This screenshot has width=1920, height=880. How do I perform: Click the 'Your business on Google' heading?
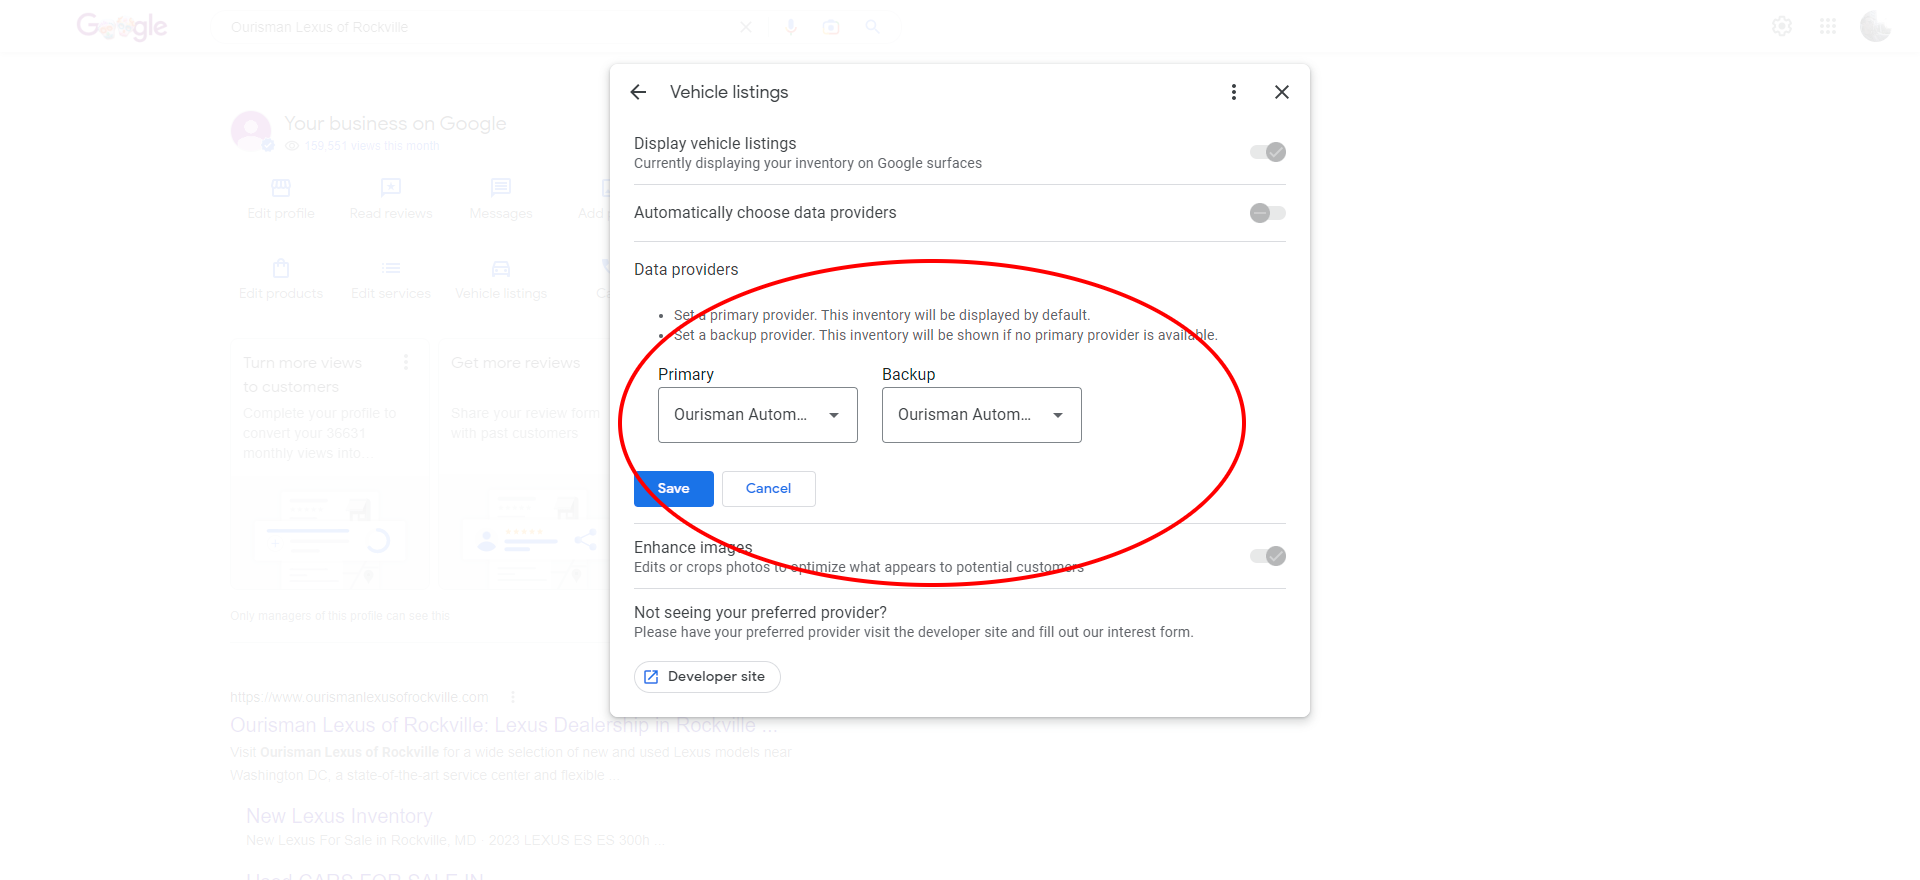pyautogui.click(x=395, y=123)
